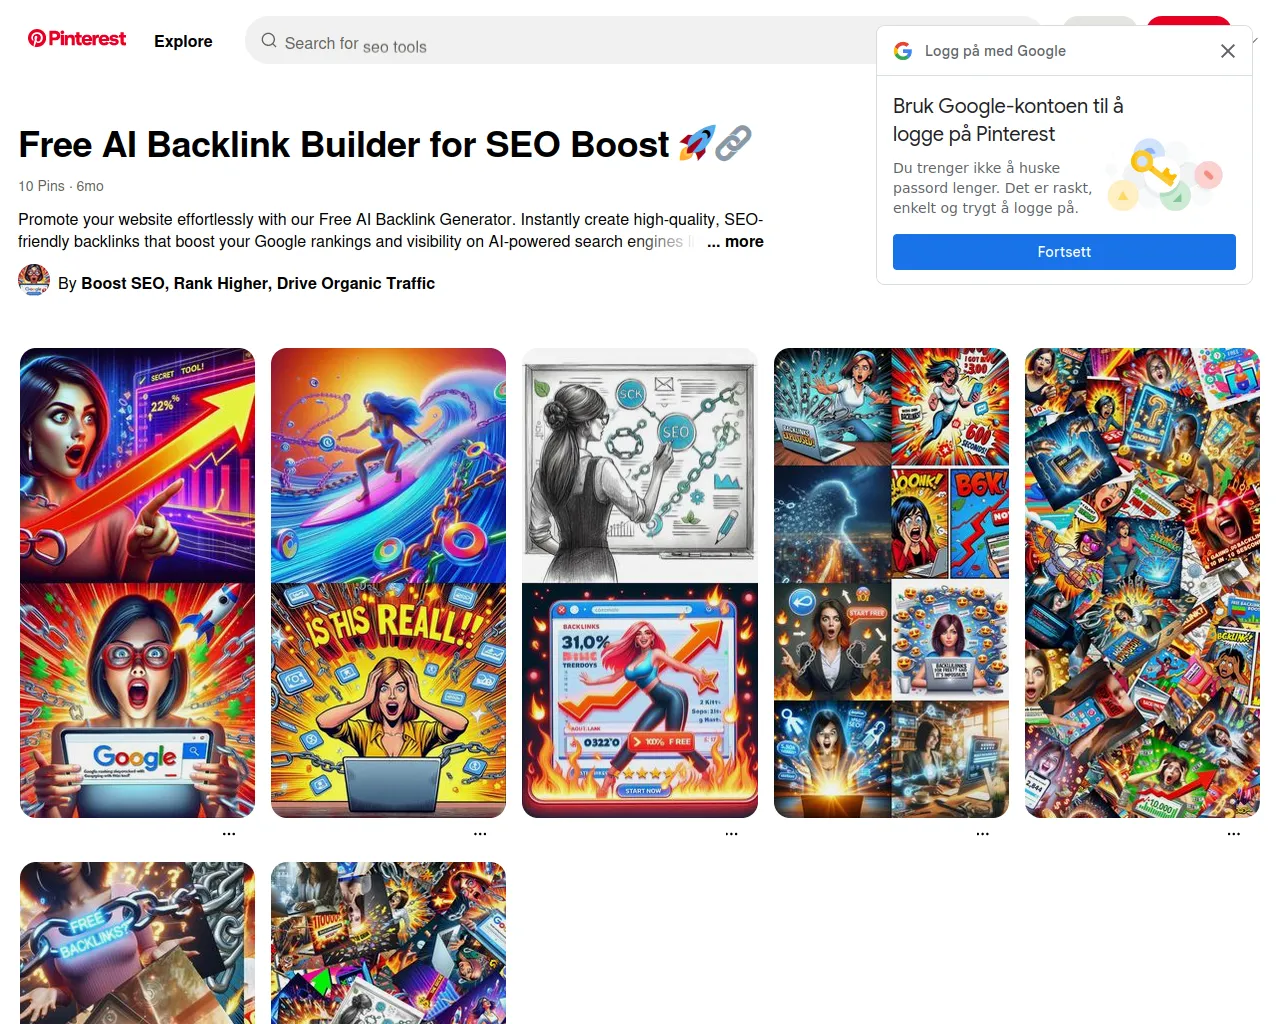Open more options under surfing woman pin

click(x=480, y=833)
